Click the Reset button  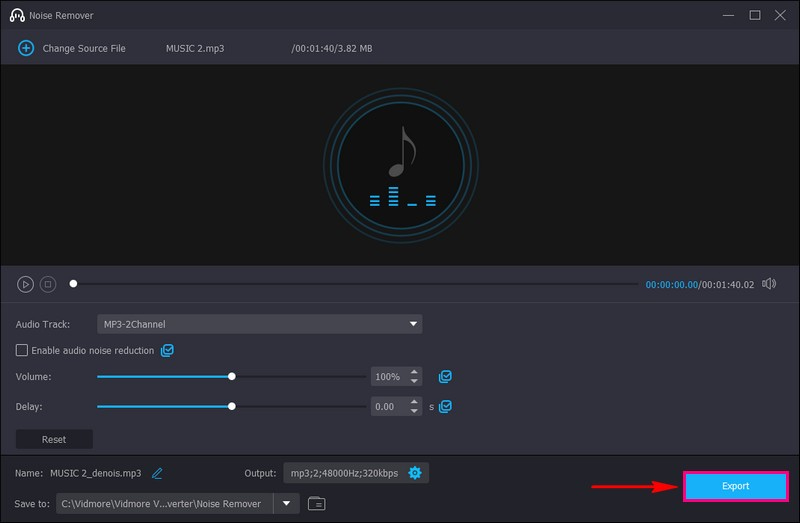coord(54,439)
